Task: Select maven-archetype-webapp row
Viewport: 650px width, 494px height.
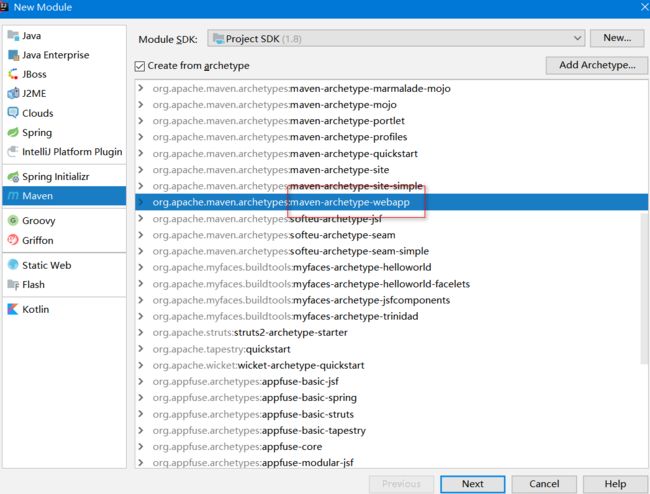Action: pyautogui.click(x=391, y=202)
